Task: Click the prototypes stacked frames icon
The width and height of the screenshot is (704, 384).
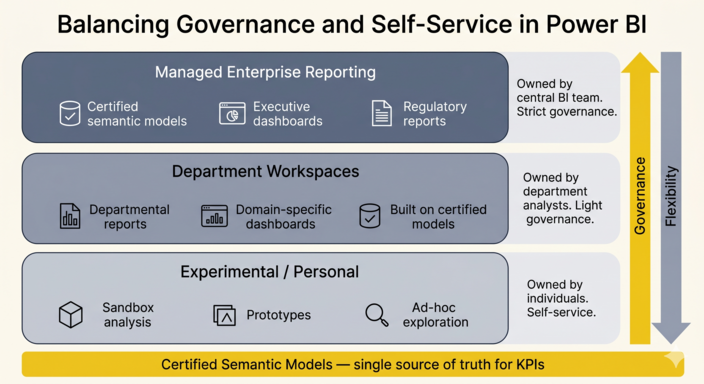Action: pos(224,315)
